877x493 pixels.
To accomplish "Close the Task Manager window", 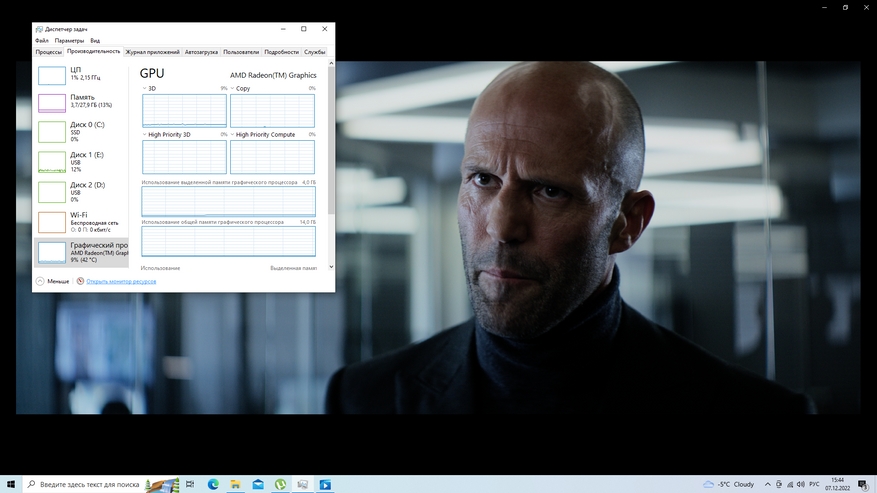I will pos(324,29).
